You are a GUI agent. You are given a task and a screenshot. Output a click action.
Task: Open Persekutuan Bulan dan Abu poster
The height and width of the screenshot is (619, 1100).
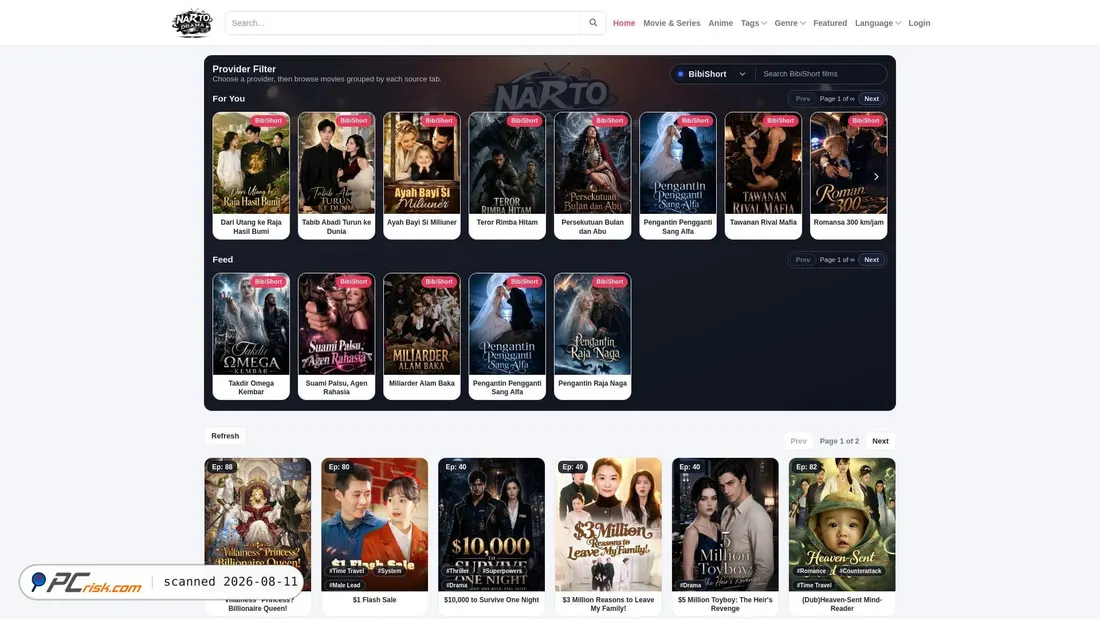click(x=593, y=163)
